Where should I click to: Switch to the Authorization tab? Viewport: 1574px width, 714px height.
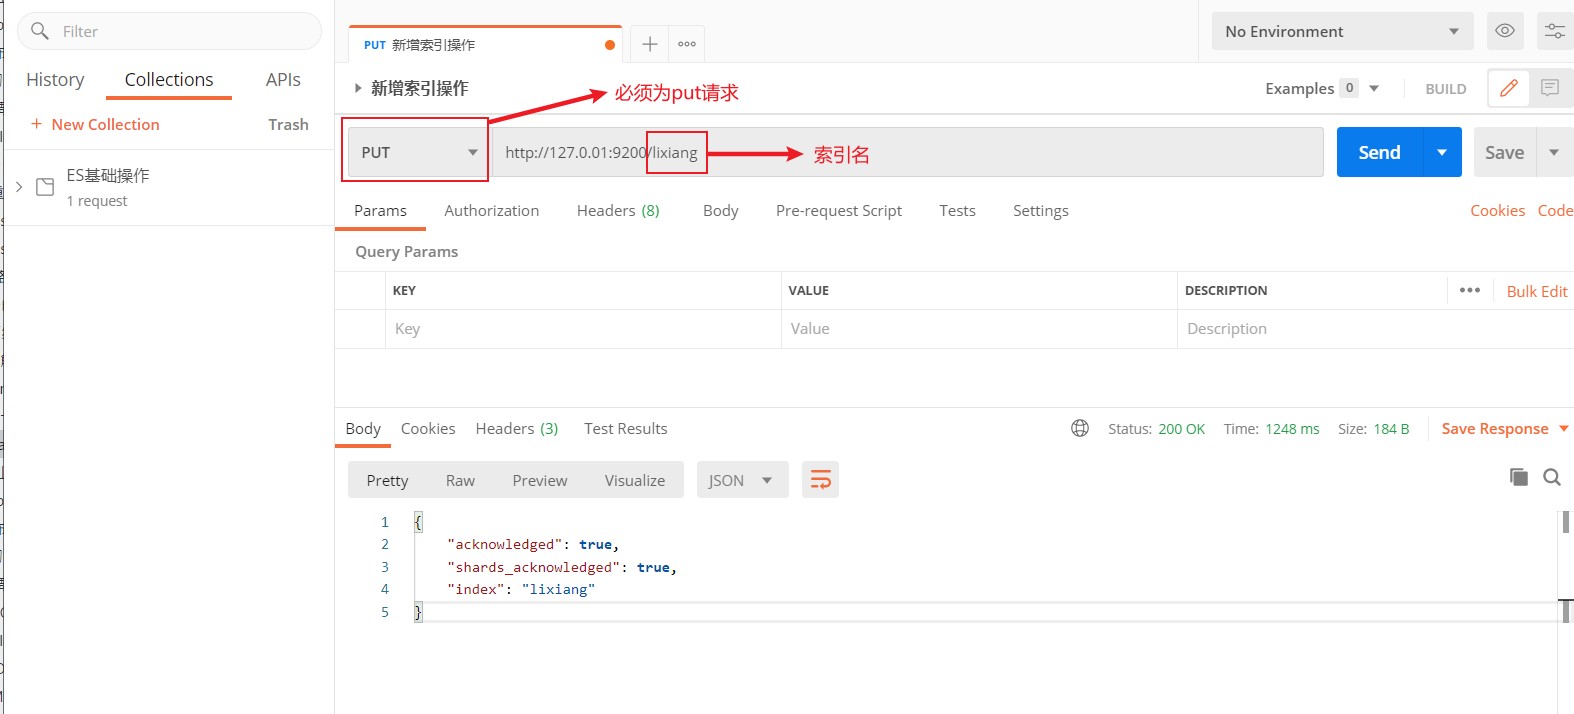(491, 210)
